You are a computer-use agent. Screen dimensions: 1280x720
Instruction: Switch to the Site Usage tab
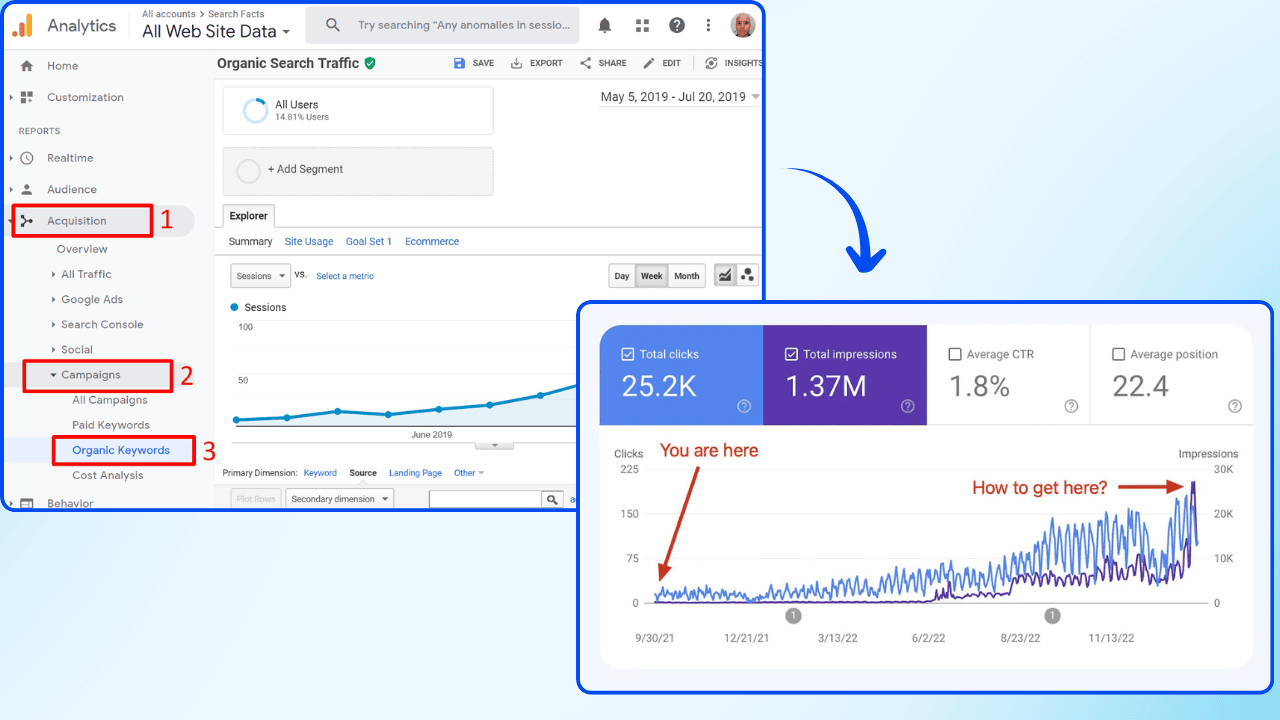coord(308,241)
